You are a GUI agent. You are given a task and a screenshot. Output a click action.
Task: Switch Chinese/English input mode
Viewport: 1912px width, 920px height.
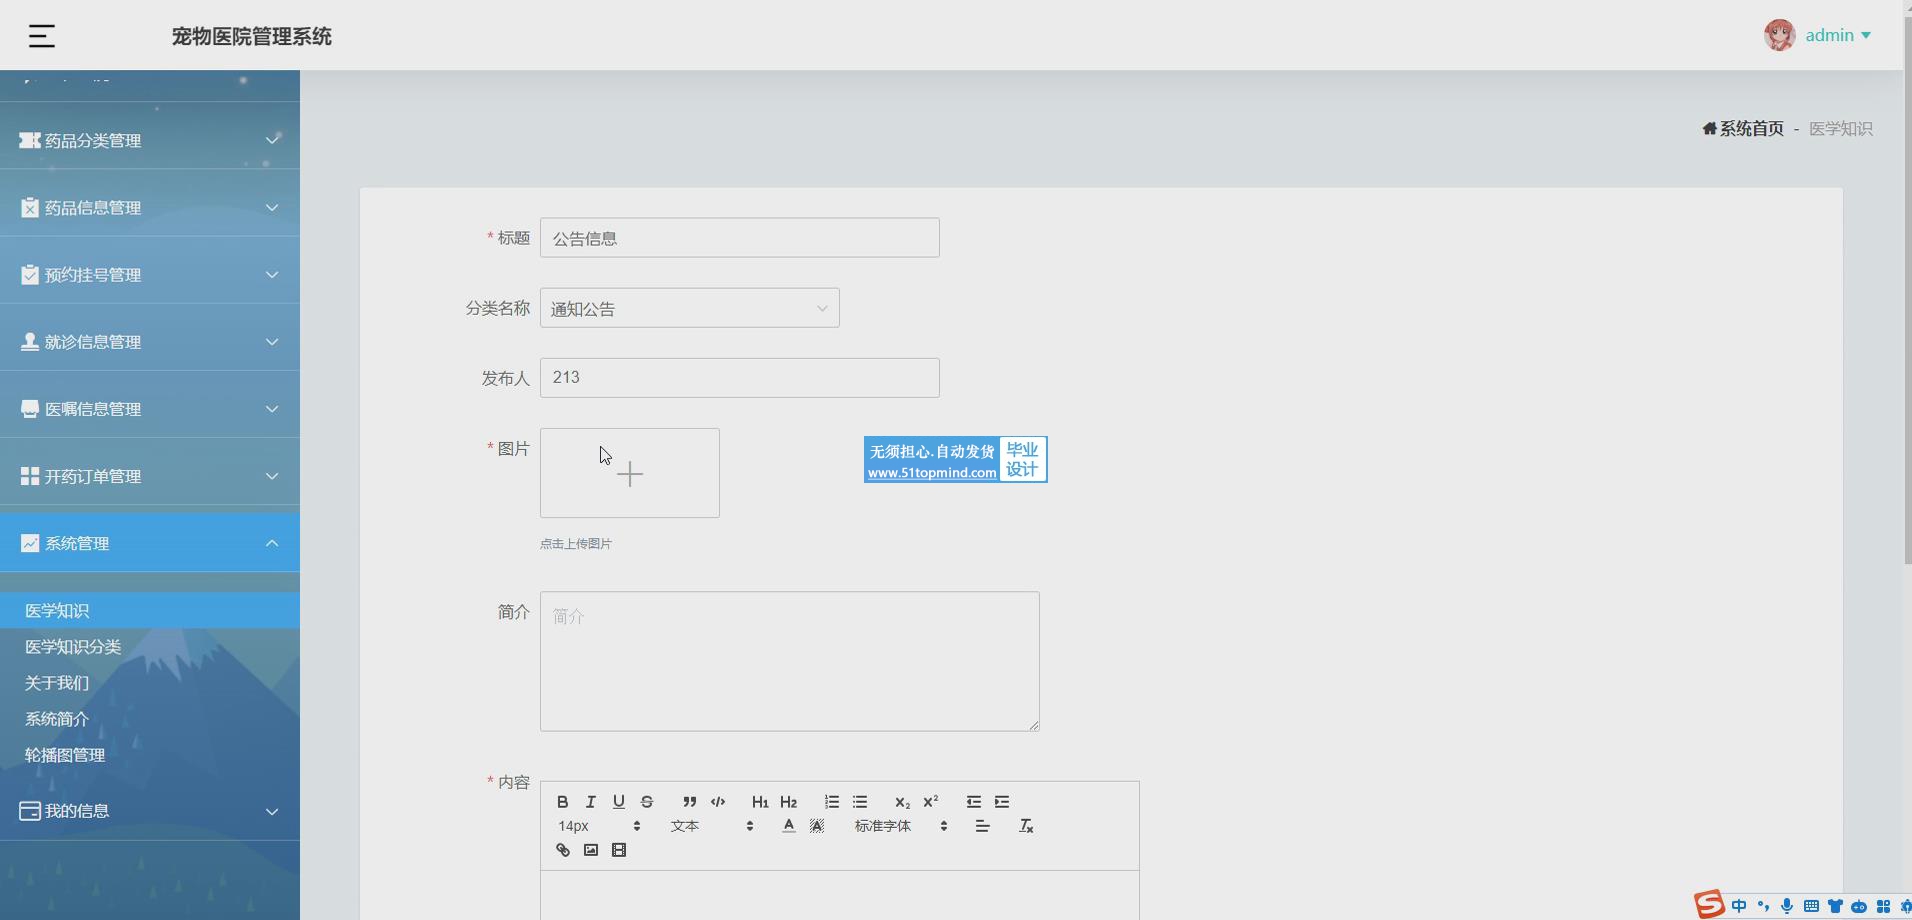[x=1739, y=906]
